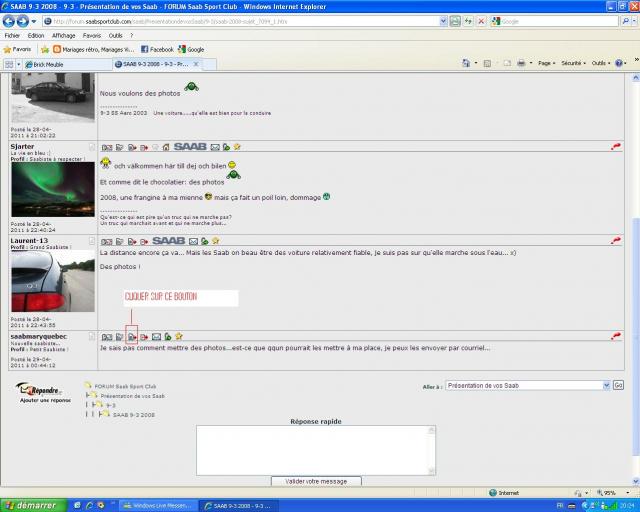Click the Print icon in the command bar
This screenshot has height=512, width=640.
point(521,63)
